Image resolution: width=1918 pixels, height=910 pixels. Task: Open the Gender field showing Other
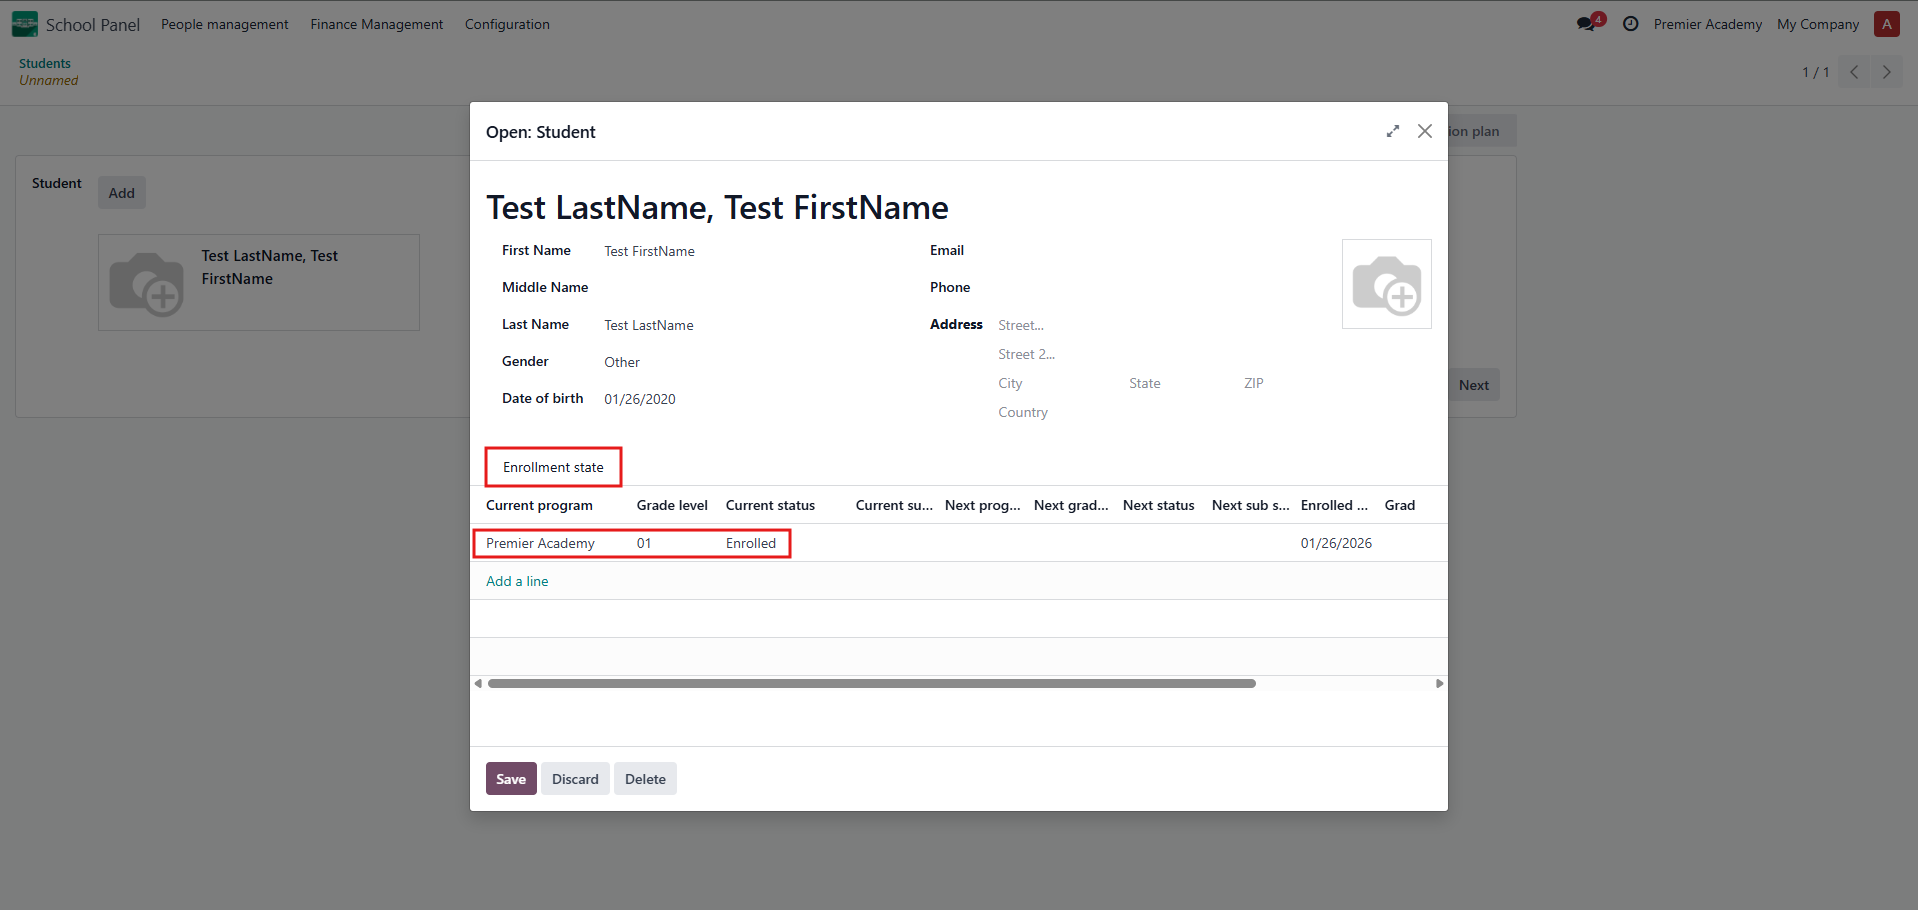[x=700, y=362]
